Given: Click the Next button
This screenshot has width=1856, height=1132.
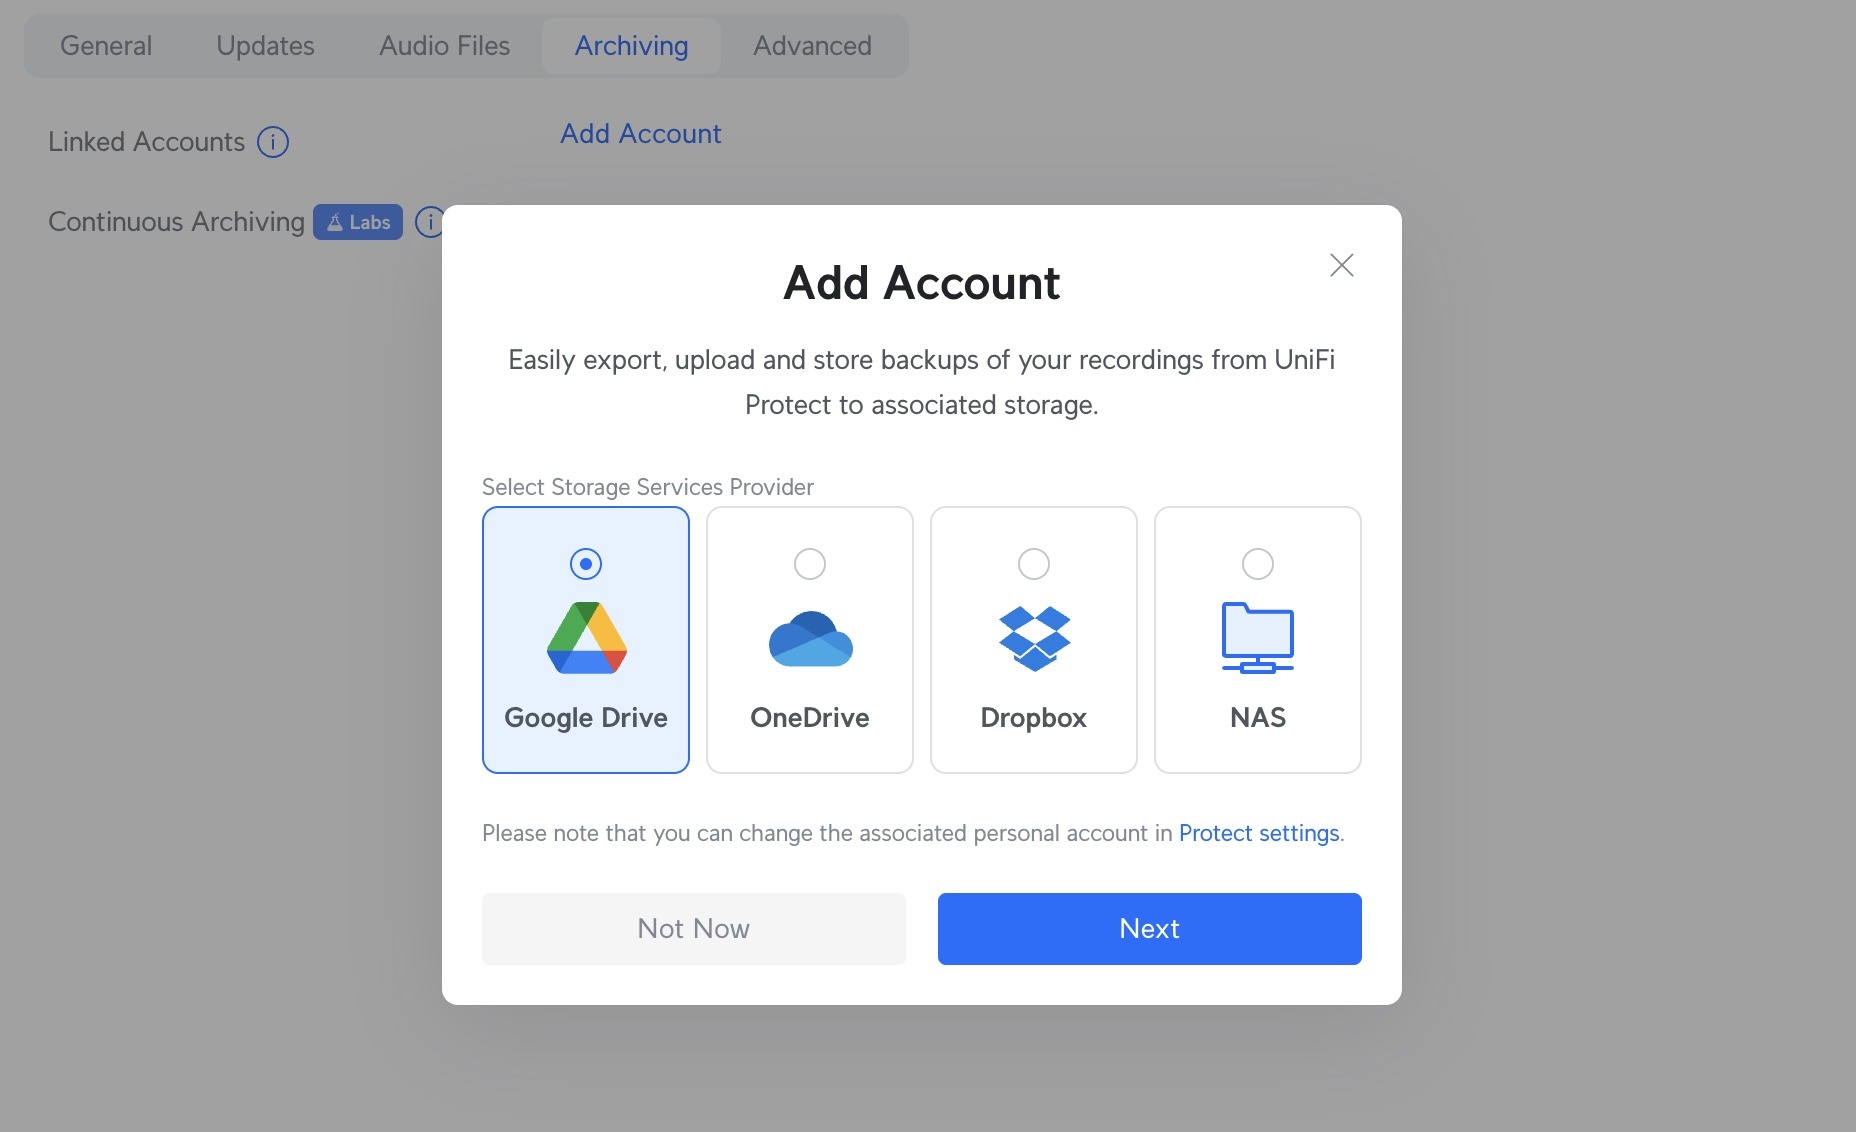Looking at the screenshot, I should coord(1149,929).
